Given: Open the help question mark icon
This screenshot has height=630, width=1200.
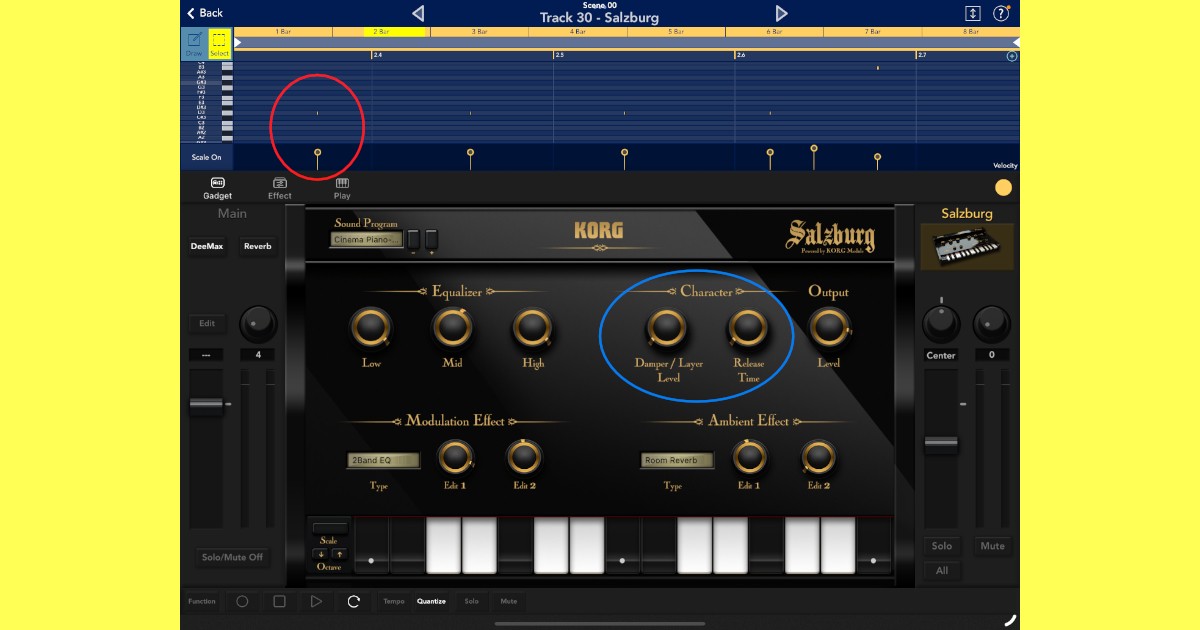Looking at the screenshot, I should (x=1001, y=13).
